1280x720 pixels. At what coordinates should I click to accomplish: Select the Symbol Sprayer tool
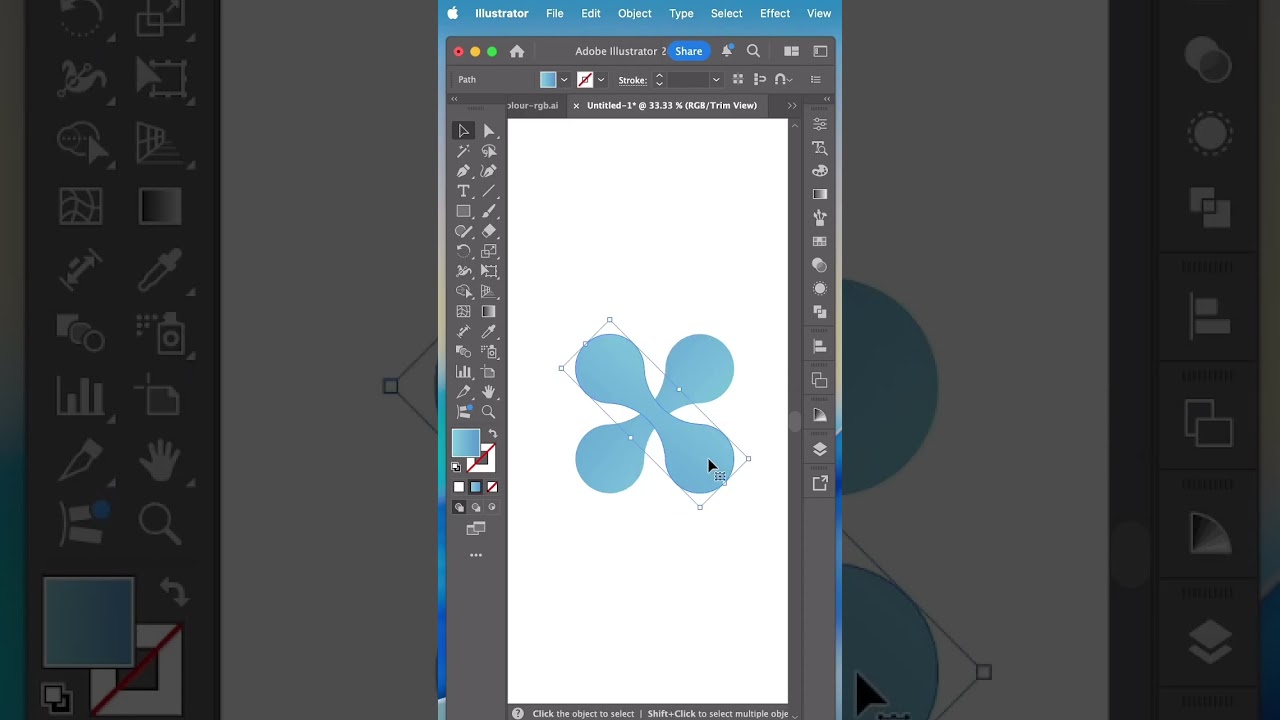pos(489,351)
